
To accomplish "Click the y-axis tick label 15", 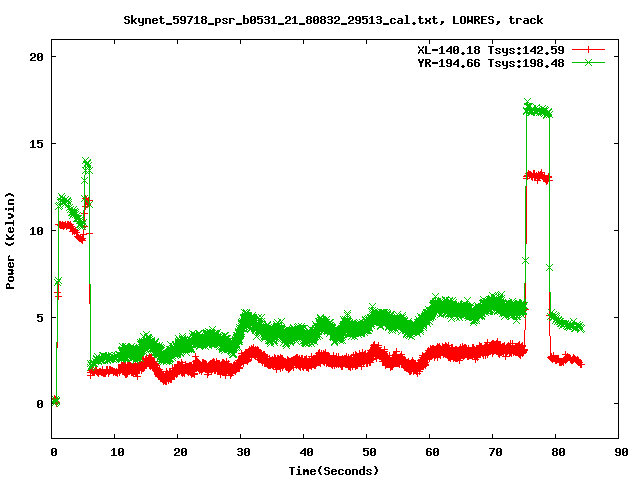I will pos(36,144).
